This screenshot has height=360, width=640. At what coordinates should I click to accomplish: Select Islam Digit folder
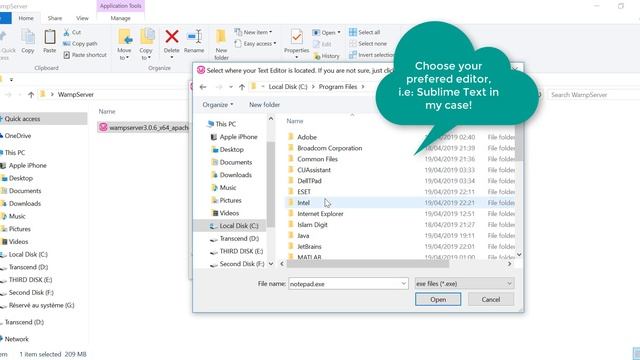[x=312, y=224]
